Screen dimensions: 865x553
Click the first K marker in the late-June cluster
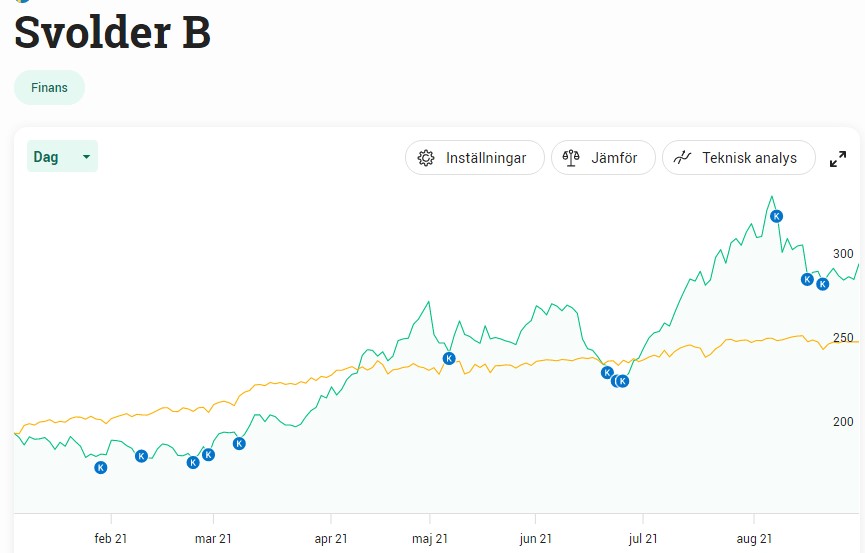606,373
